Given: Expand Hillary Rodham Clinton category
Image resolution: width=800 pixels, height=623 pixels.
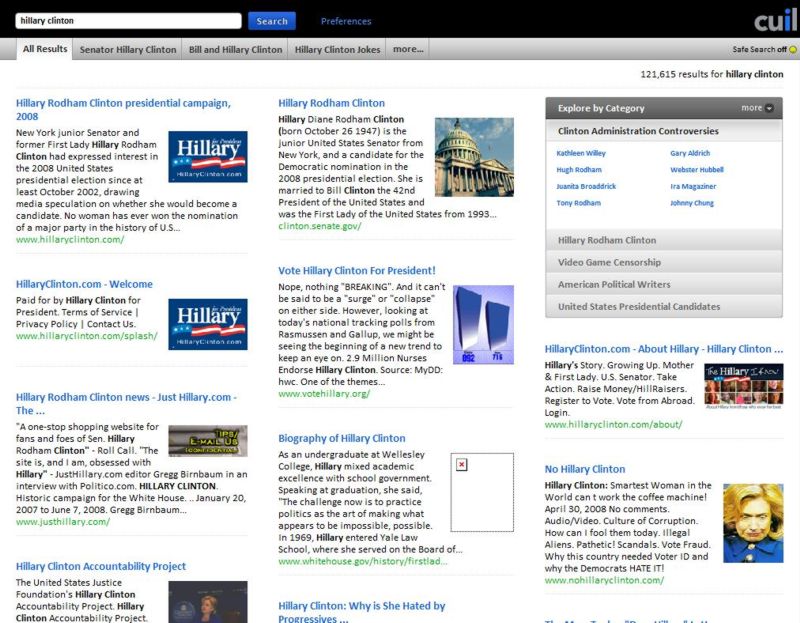Looking at the screenshot, I should coord(664,240).
